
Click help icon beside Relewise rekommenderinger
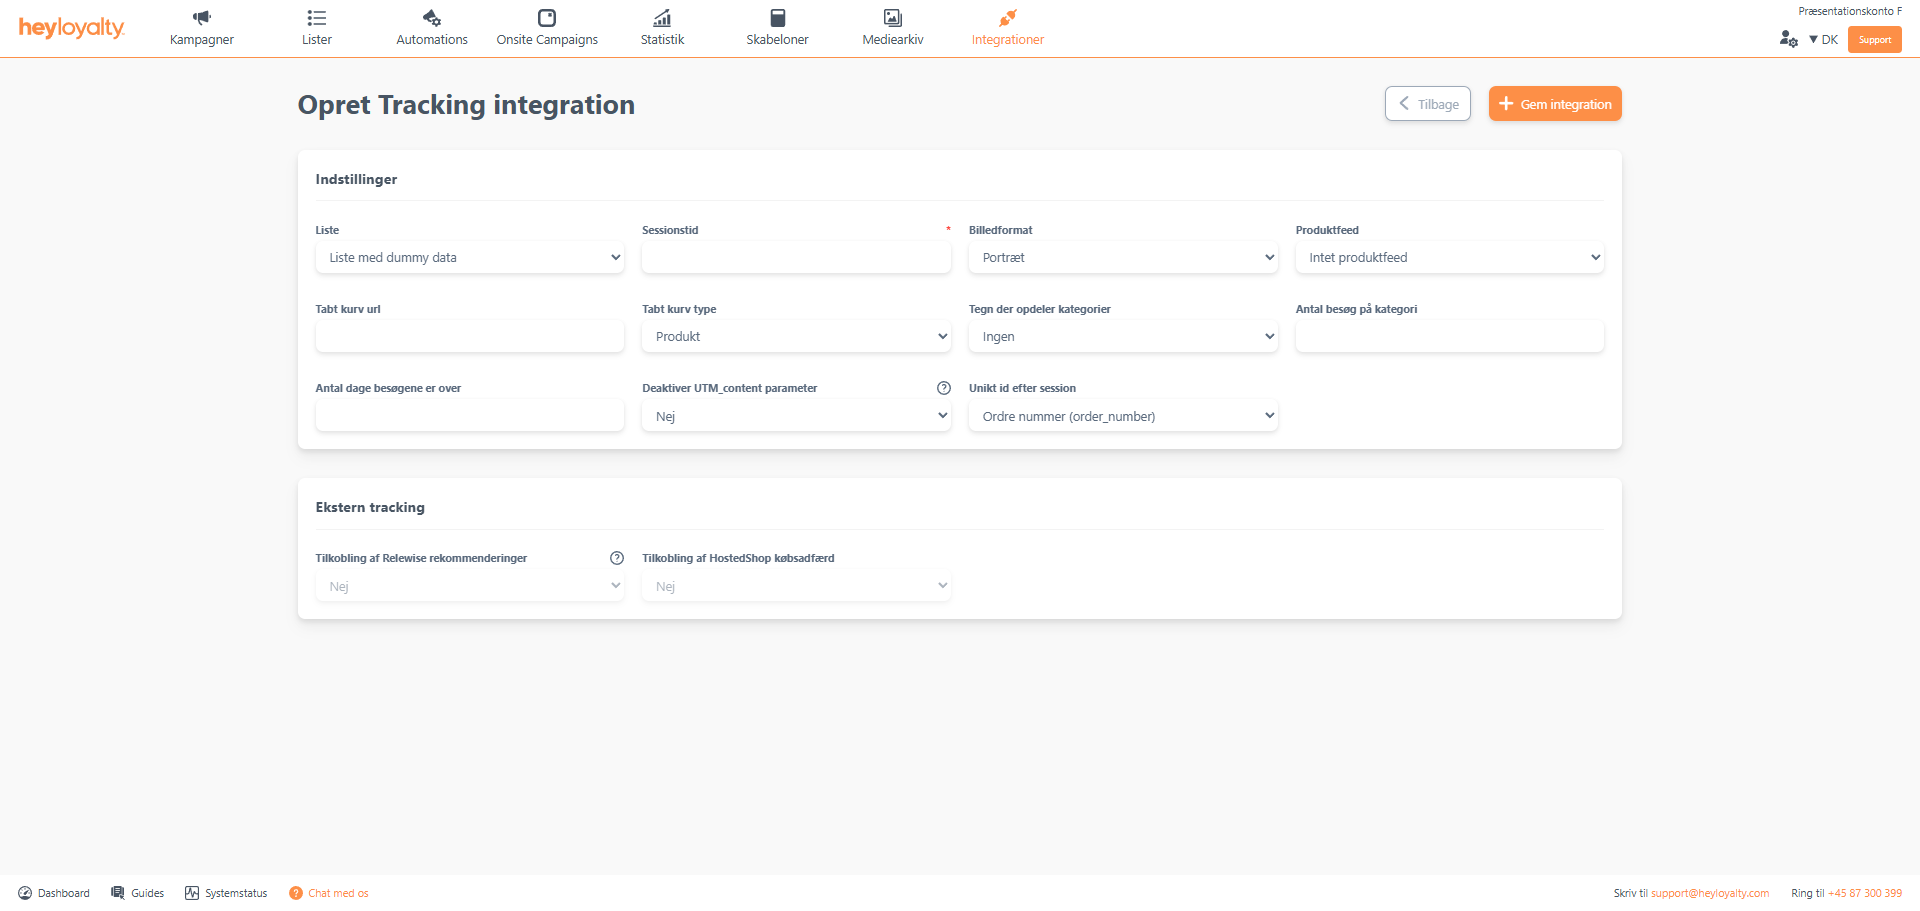pos(616,558)
